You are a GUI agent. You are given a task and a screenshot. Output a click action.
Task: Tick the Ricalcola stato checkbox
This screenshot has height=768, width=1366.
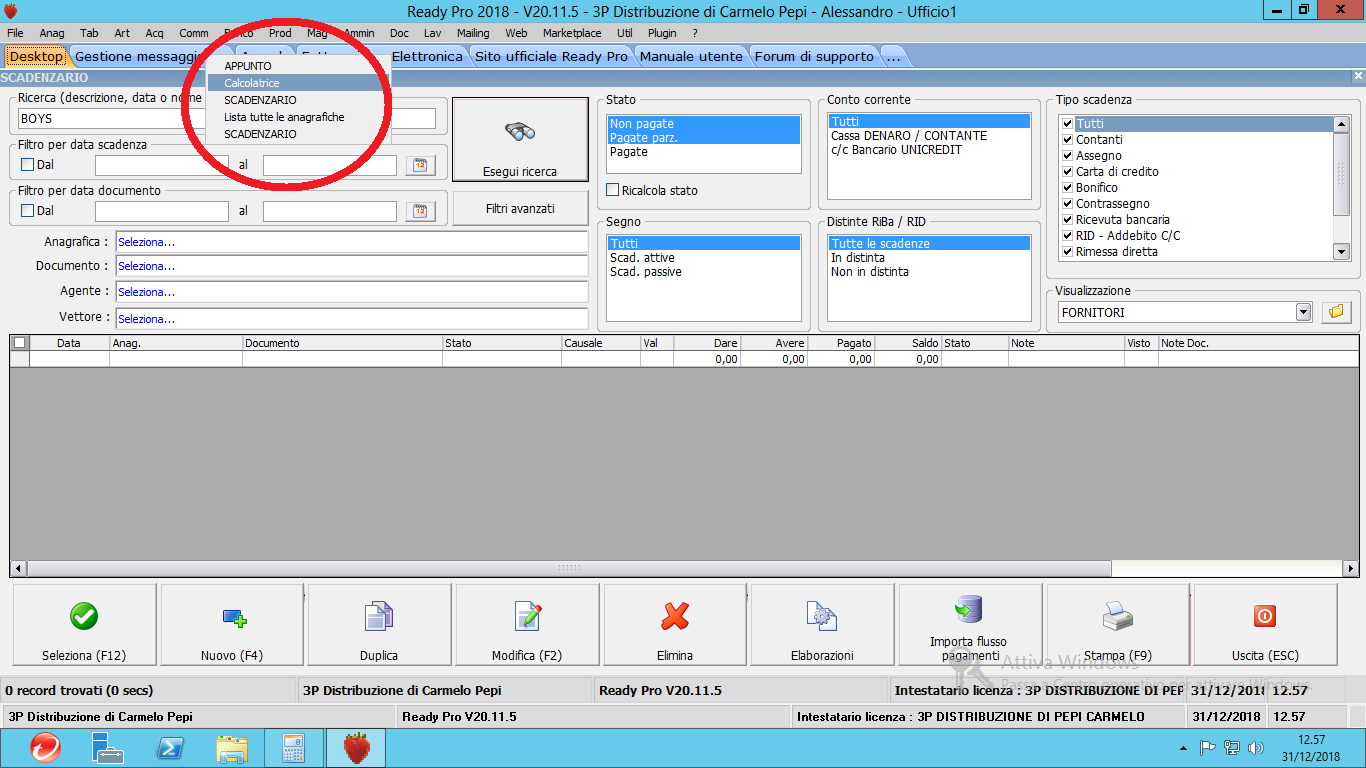(613, 190)
